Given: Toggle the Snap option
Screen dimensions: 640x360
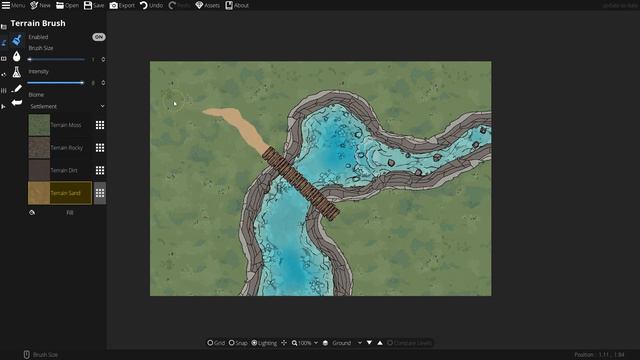Looking at the screenshot, I should 238,343.
